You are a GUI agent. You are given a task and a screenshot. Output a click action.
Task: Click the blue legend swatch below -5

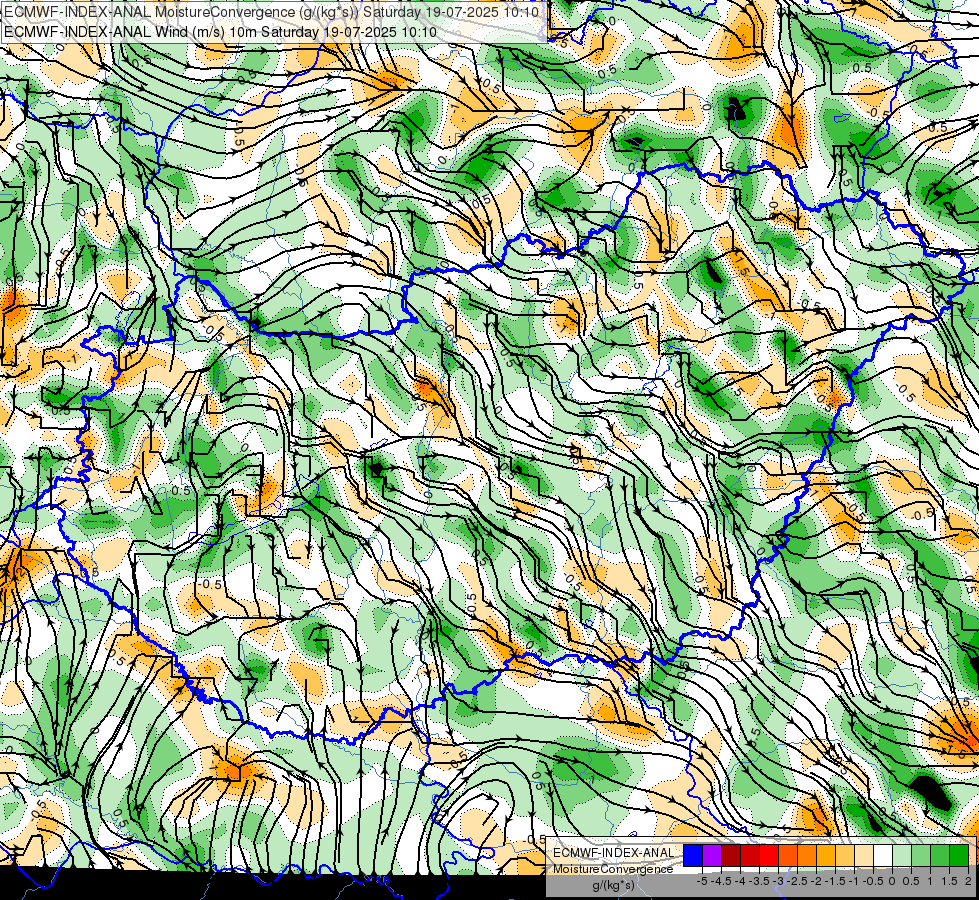pos(693,856)
